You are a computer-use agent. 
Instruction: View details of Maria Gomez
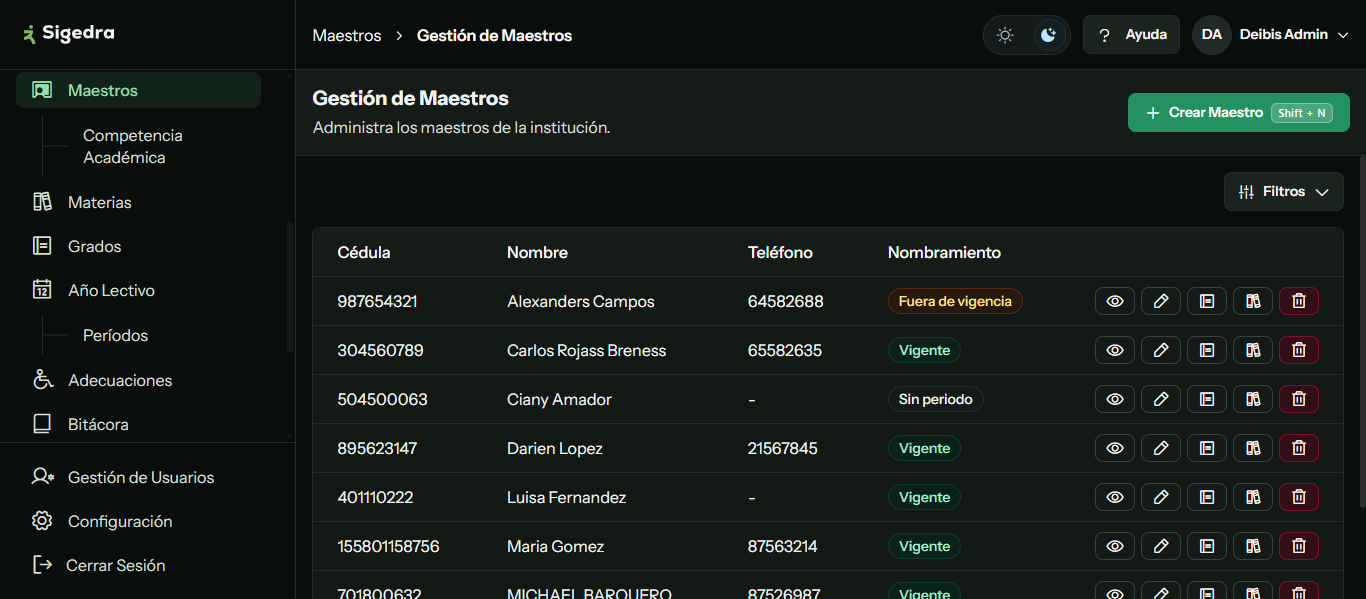[x=1115, y=546]
